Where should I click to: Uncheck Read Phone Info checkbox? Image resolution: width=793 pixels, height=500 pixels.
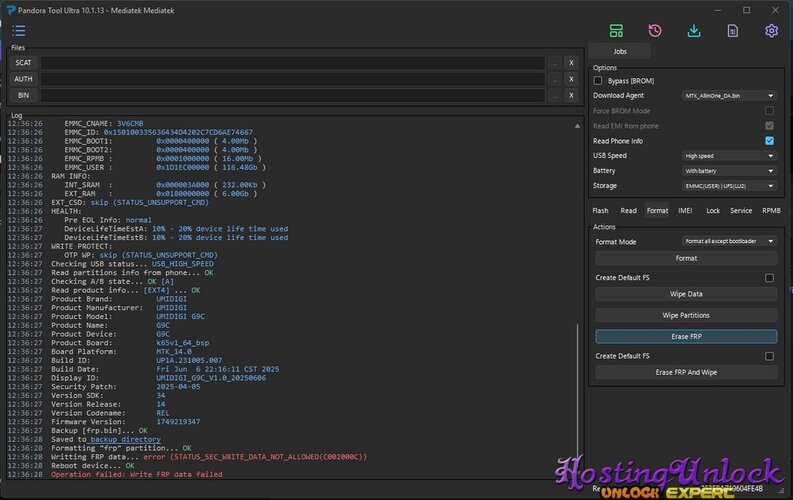769,141
